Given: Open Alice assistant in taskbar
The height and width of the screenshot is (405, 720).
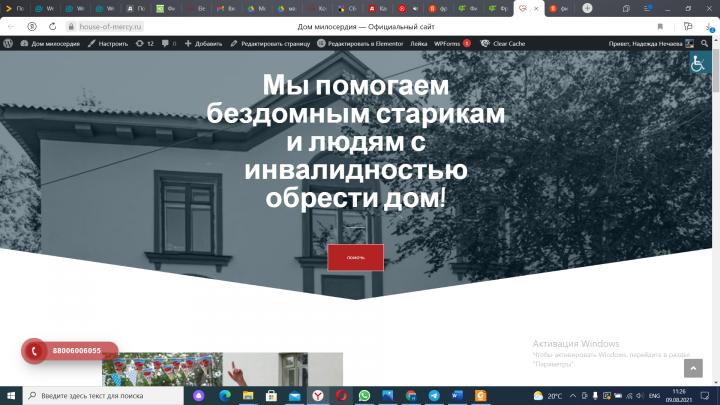Looking at the screenshot, I should [x=198, y=395].
